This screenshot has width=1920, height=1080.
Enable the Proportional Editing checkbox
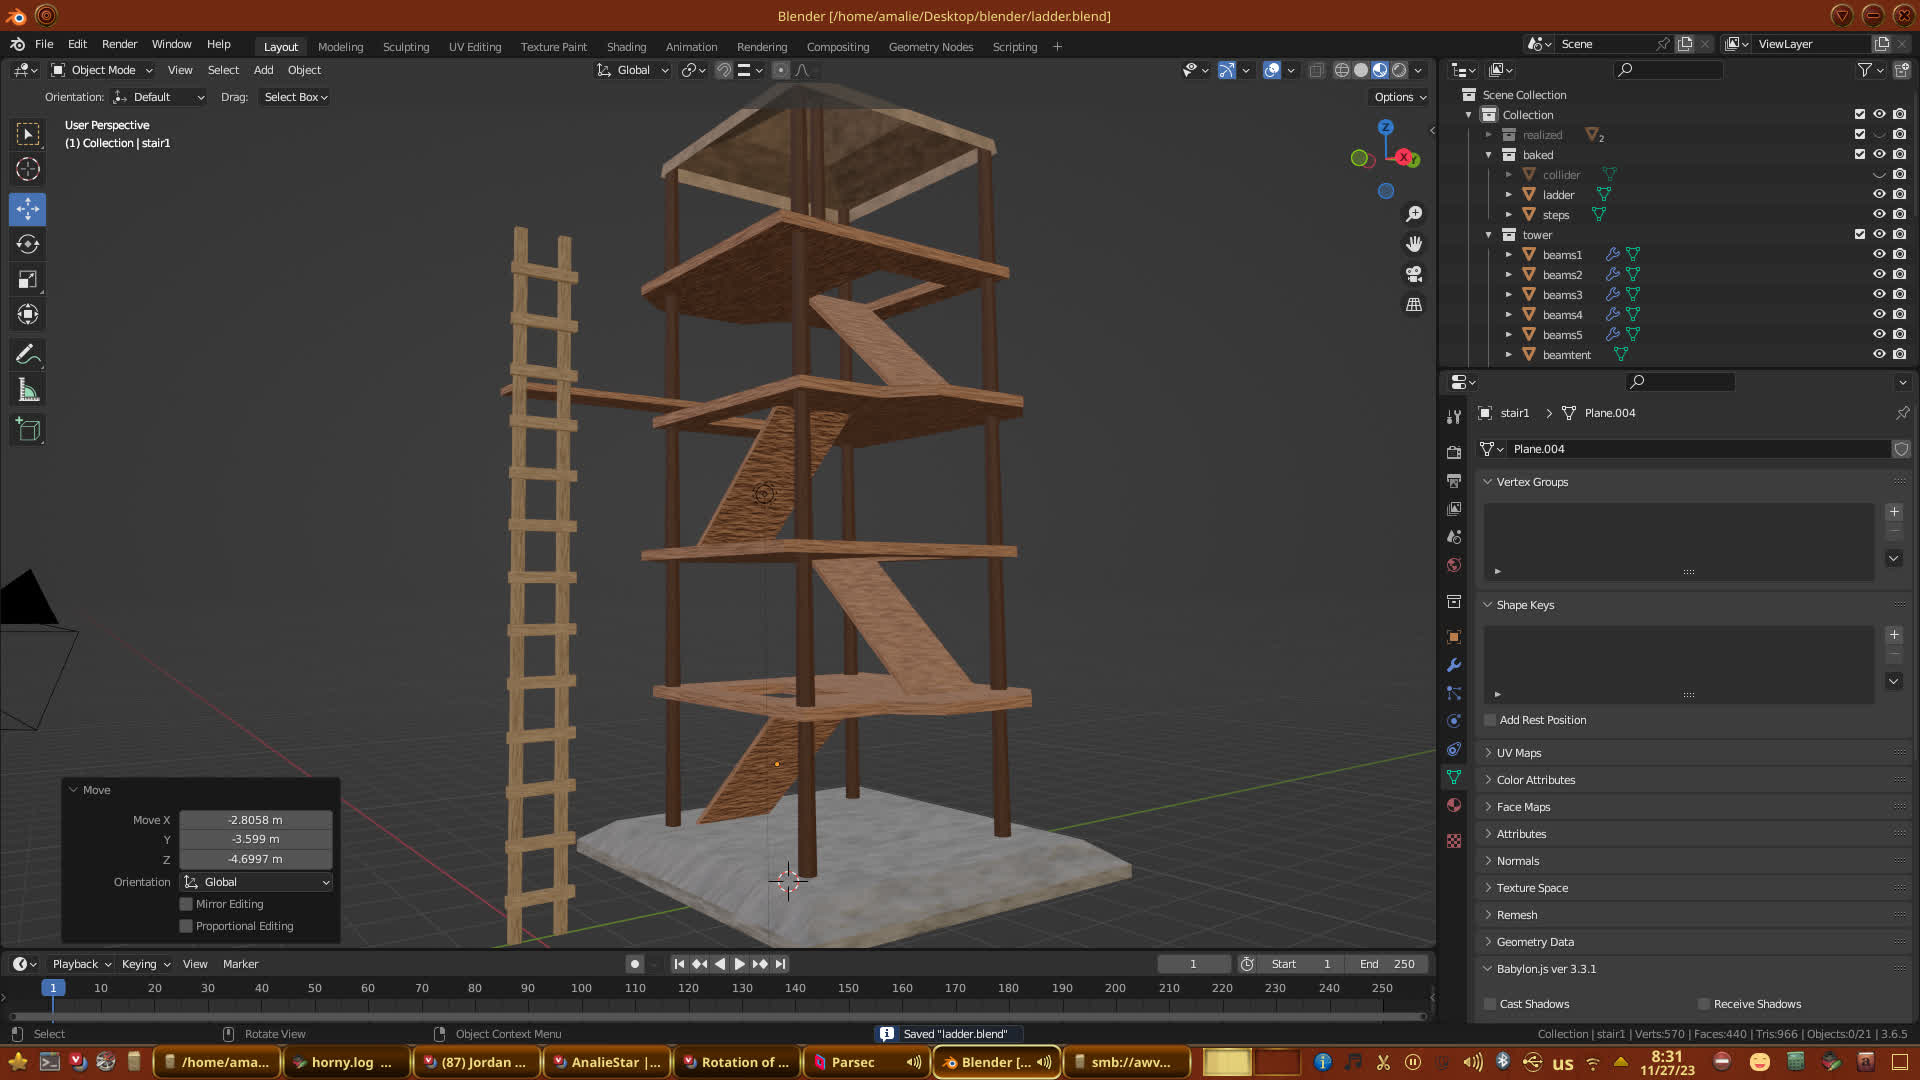point(186,926)
